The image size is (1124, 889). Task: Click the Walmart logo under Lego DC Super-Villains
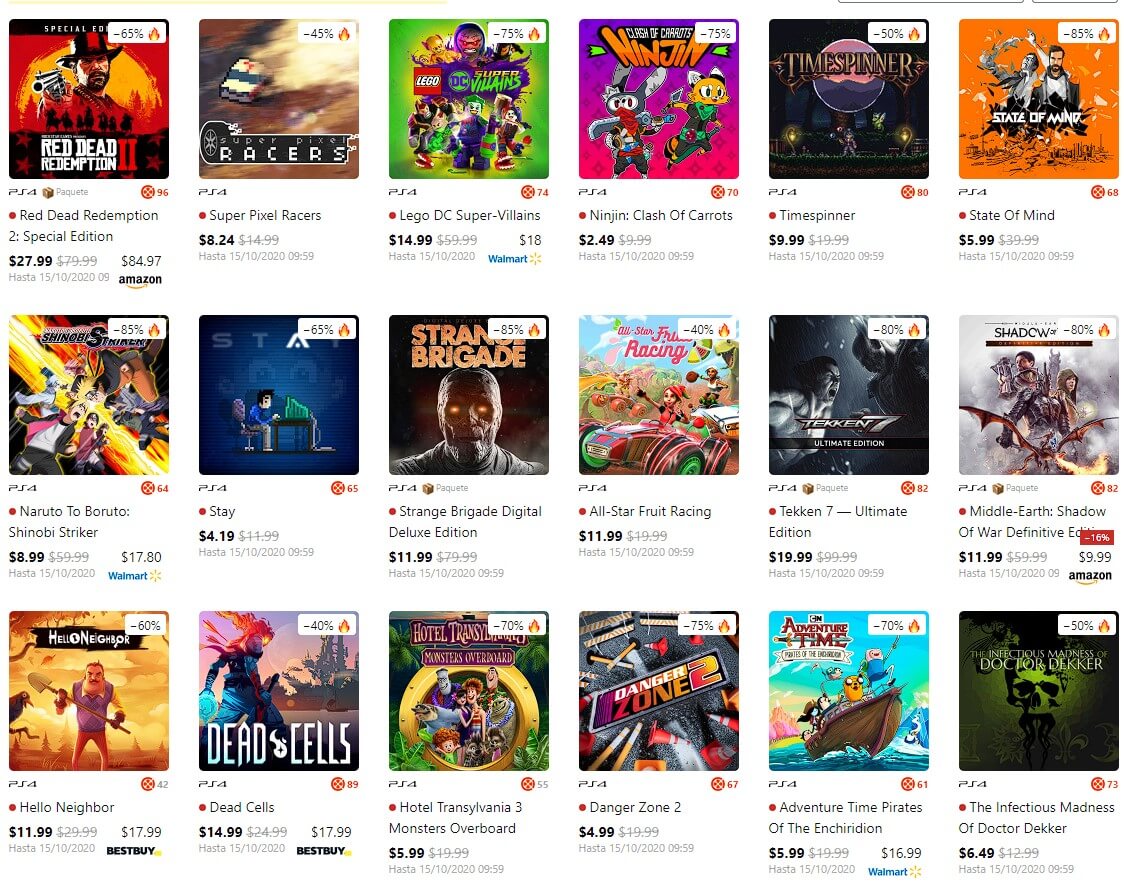[x=514, y=259]
